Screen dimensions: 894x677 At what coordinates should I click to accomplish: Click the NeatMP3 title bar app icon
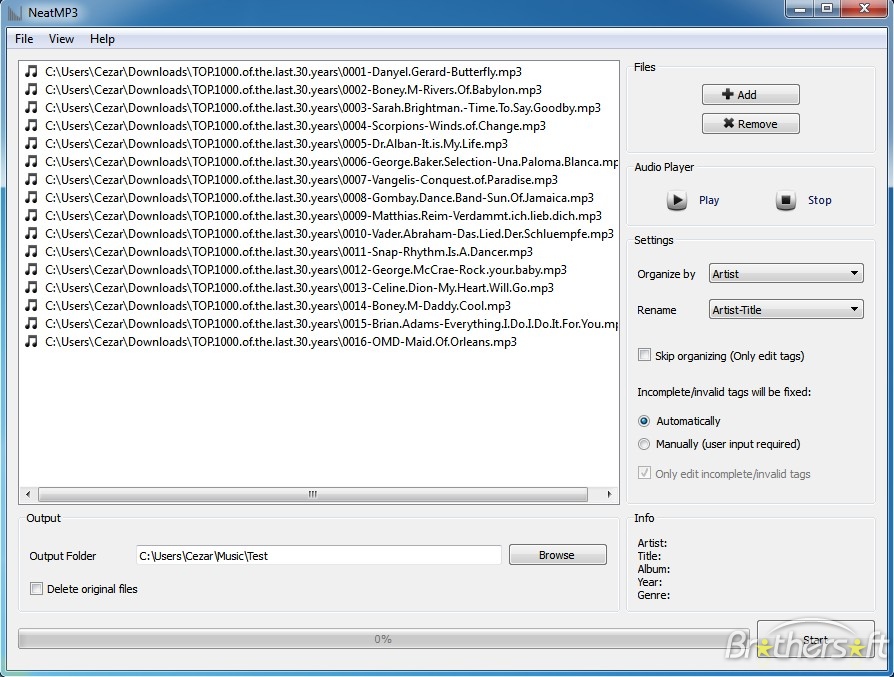point(15,13)
